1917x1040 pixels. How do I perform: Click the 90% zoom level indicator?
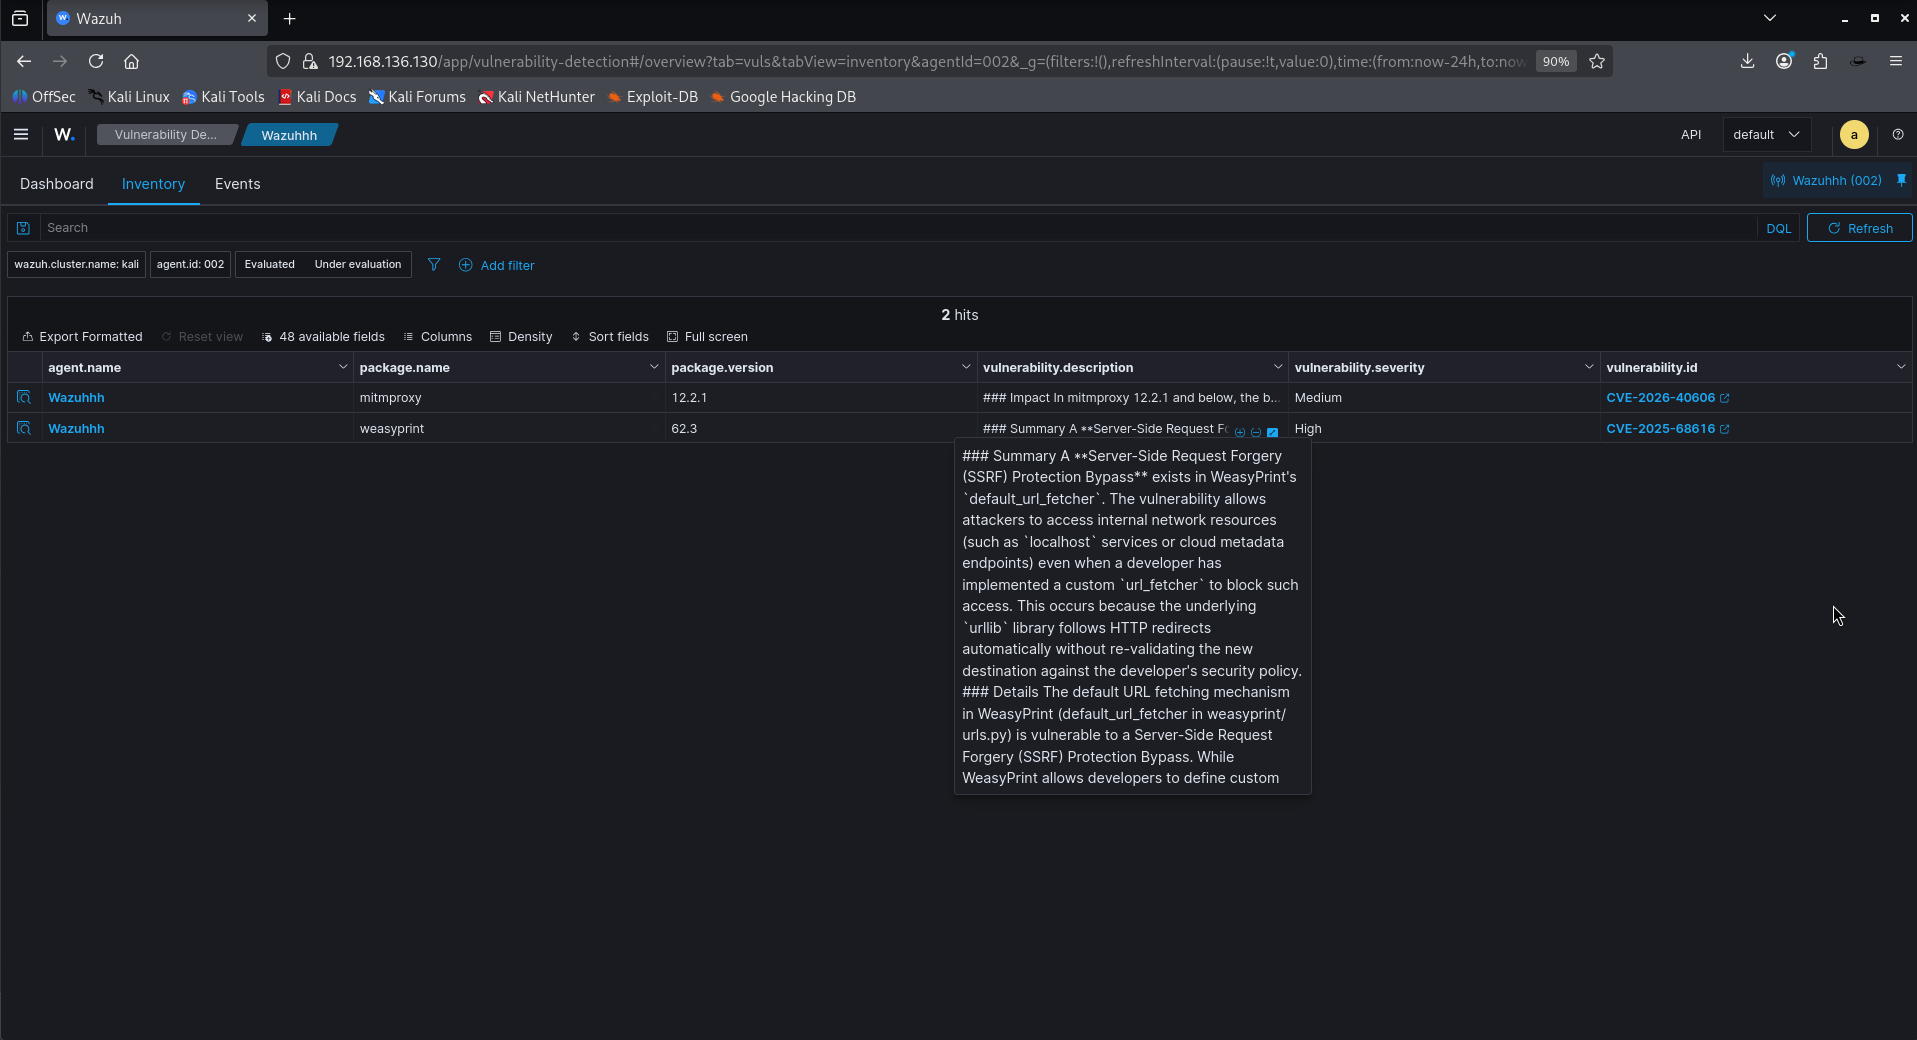[1556, 61]
